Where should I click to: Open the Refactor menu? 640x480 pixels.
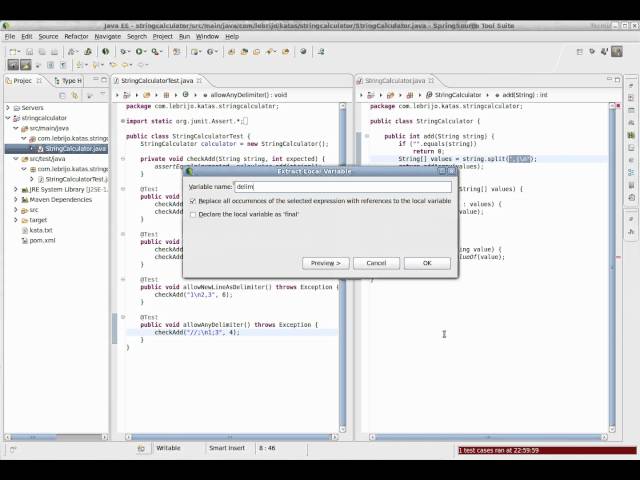click(x=76, y=37)
